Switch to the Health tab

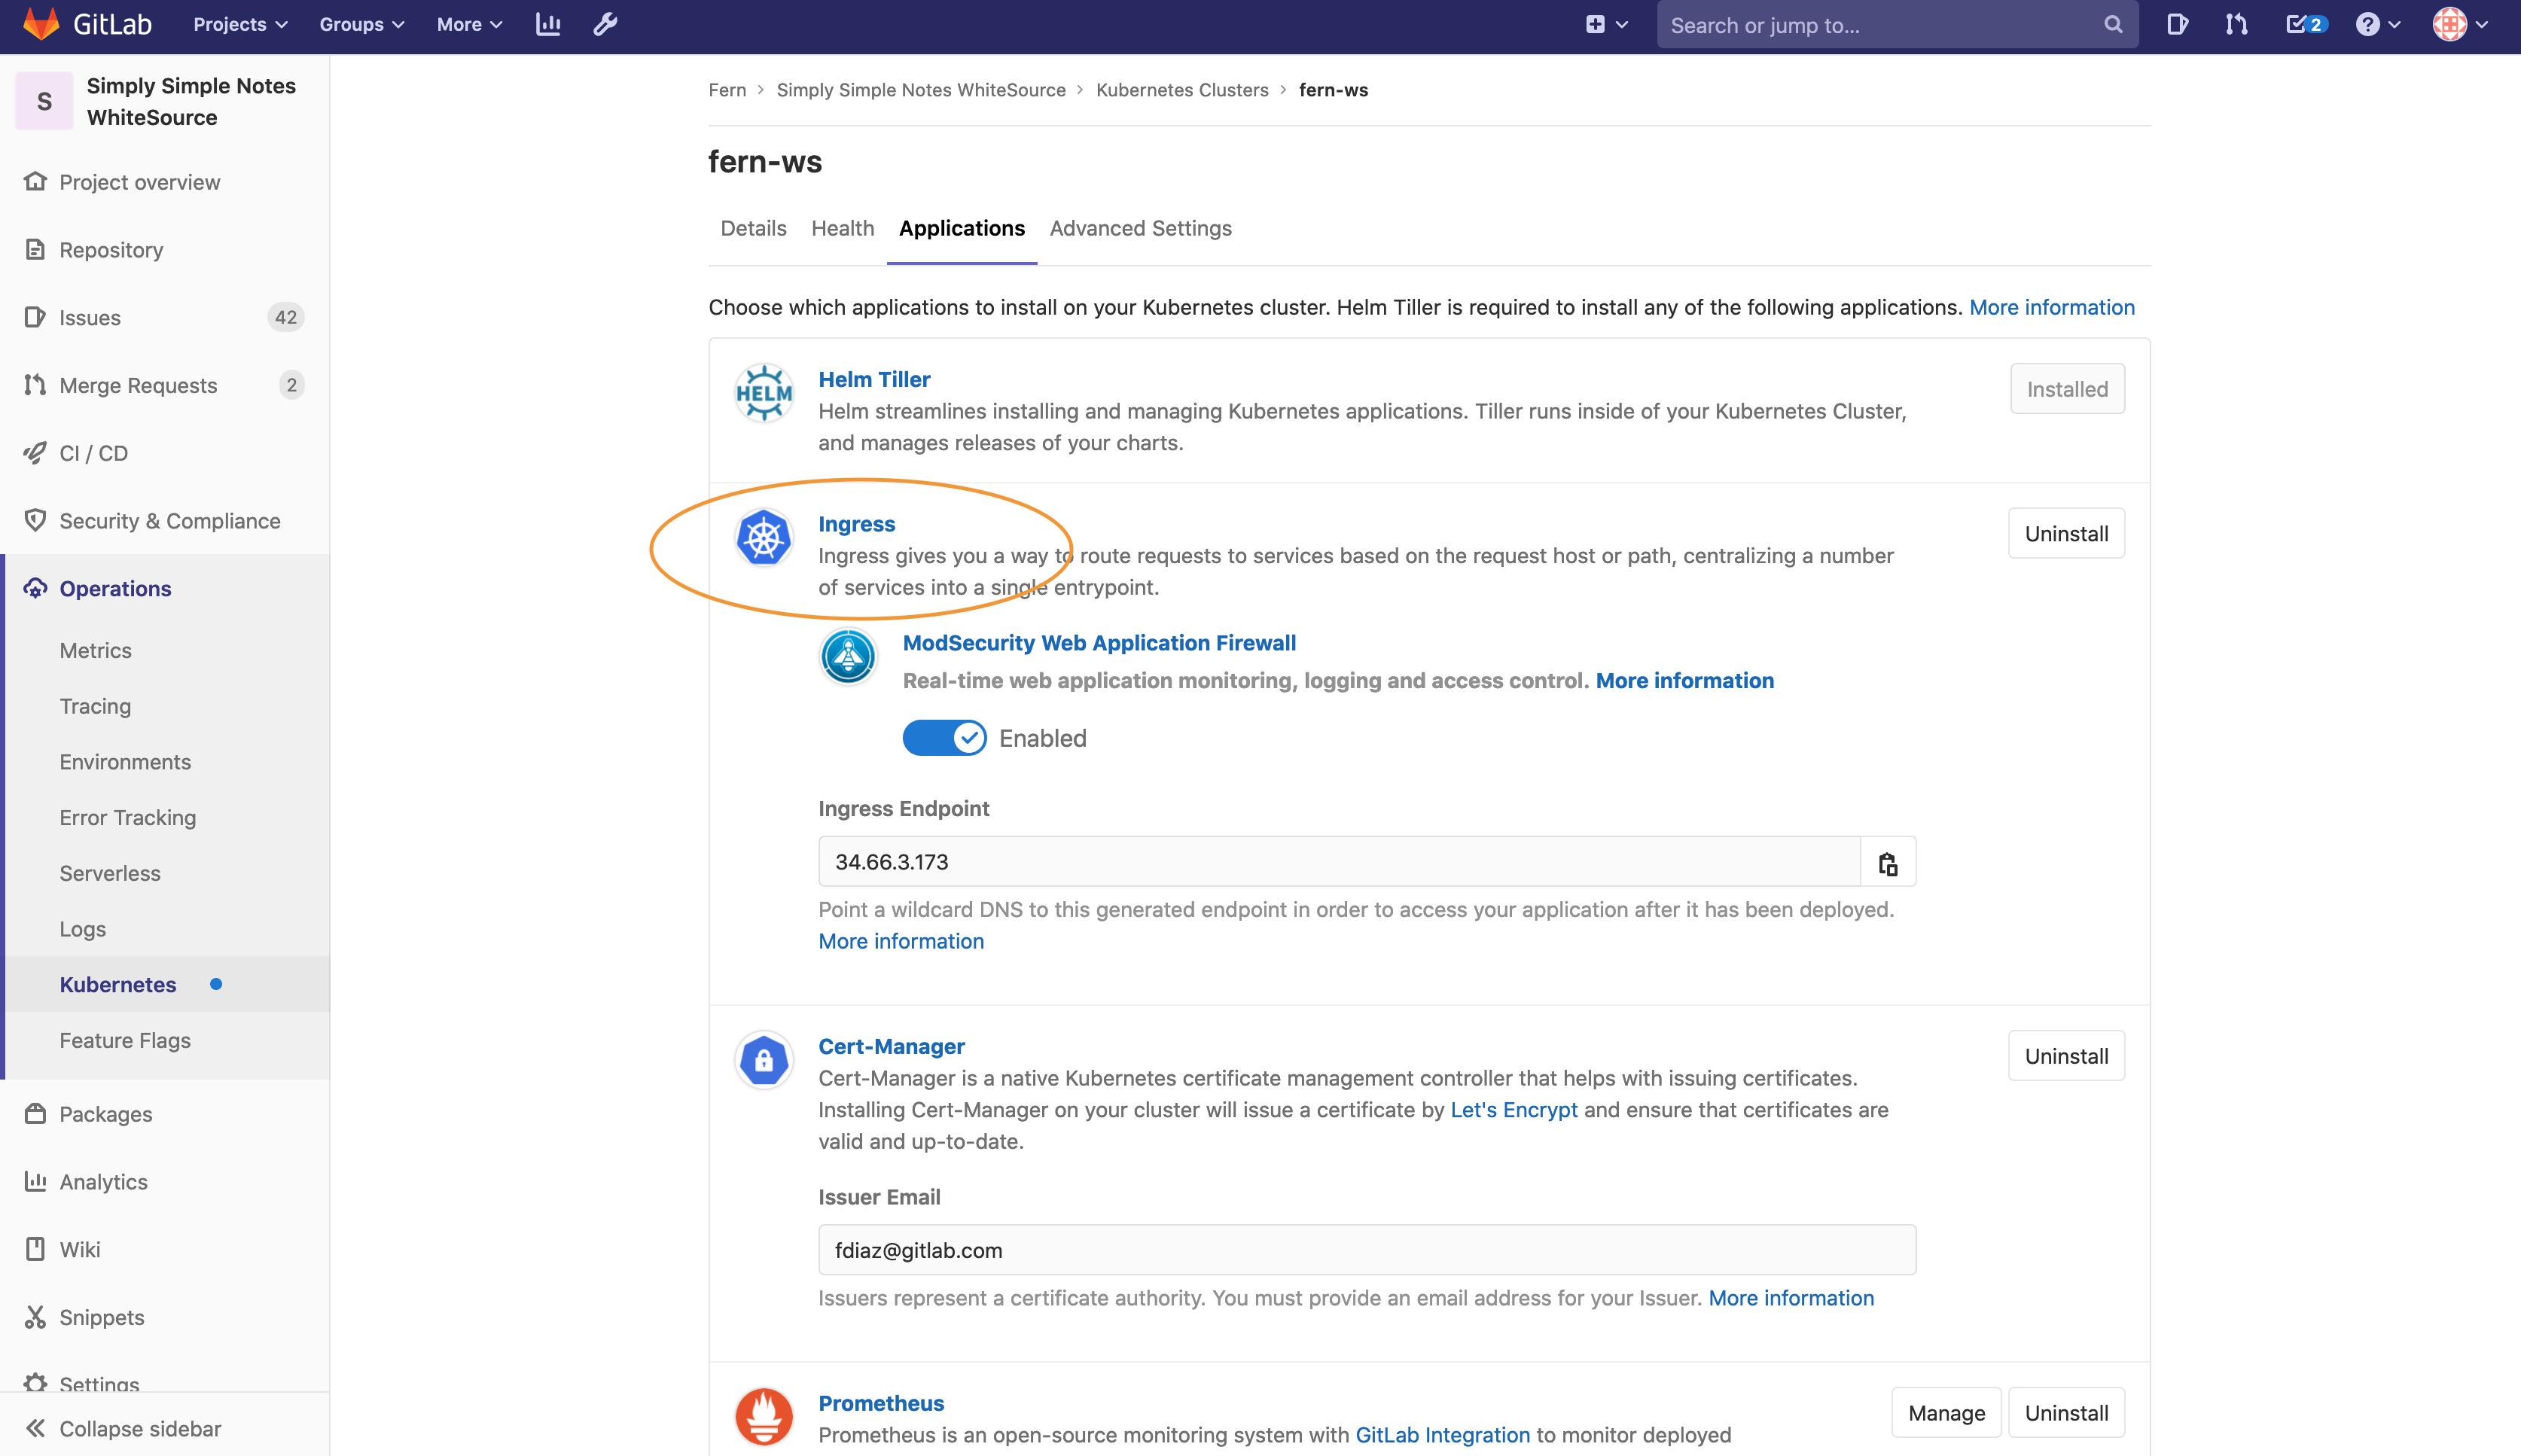point(842,228)
